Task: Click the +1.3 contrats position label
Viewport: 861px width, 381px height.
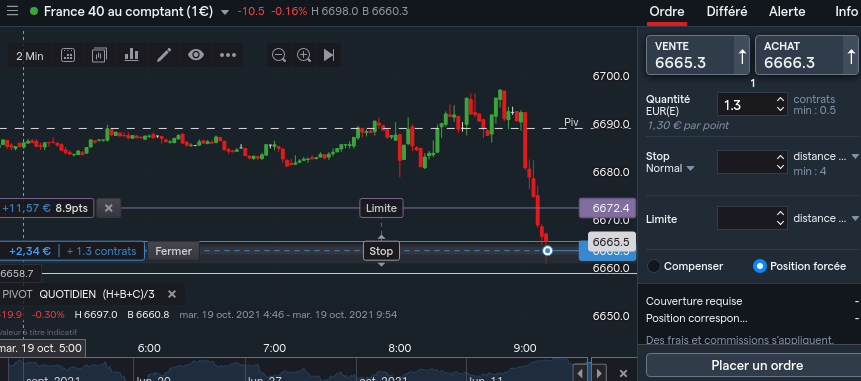Action: click(x=102, y=251)
